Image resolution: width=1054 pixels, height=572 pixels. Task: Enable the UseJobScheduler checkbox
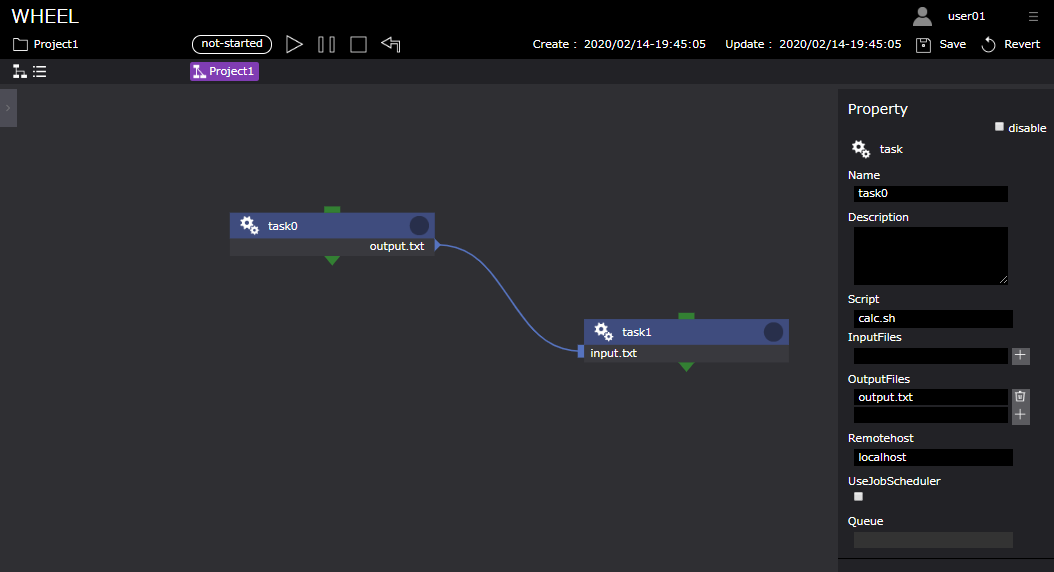(858, 496)
